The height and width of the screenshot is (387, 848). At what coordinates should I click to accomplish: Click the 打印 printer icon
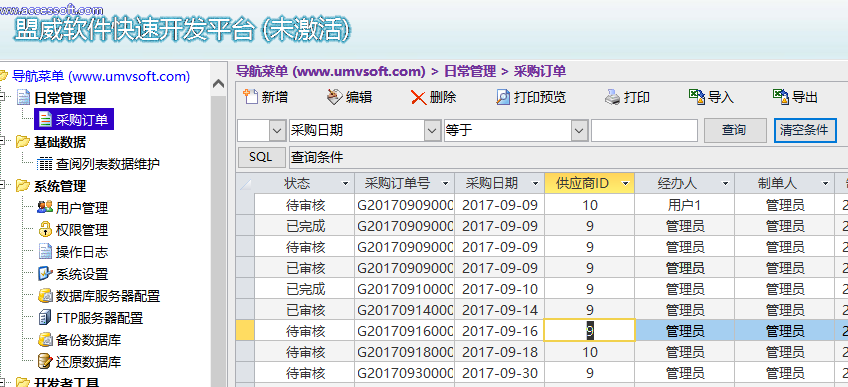[612, 97]
